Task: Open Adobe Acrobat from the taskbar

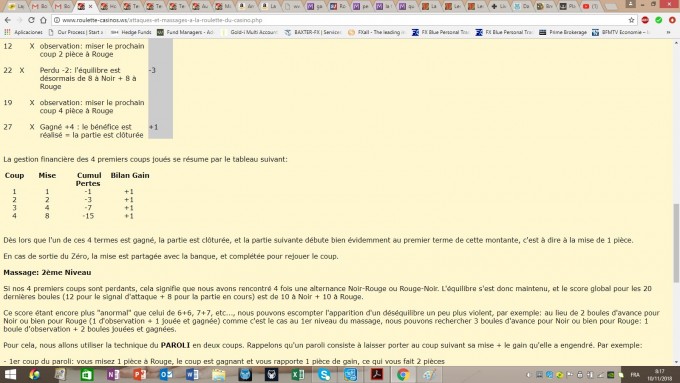Action: point(376,374)
